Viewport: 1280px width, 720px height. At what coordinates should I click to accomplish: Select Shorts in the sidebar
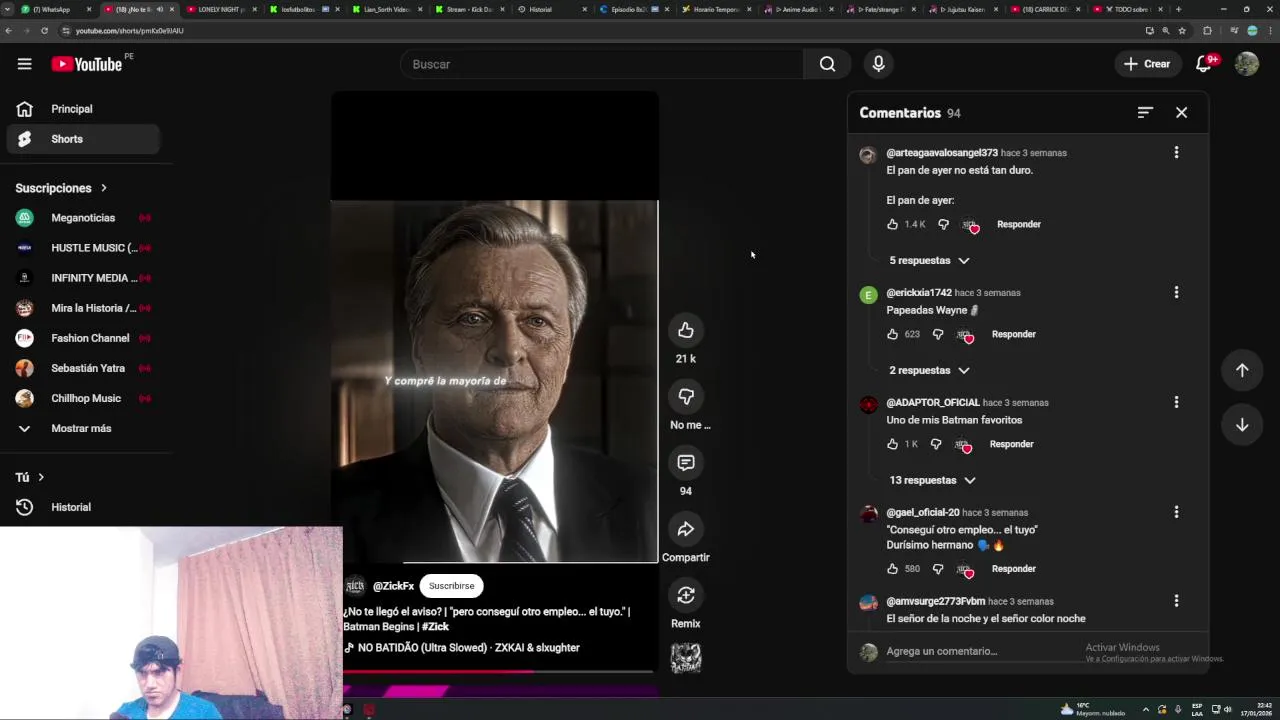coord(82,139)
